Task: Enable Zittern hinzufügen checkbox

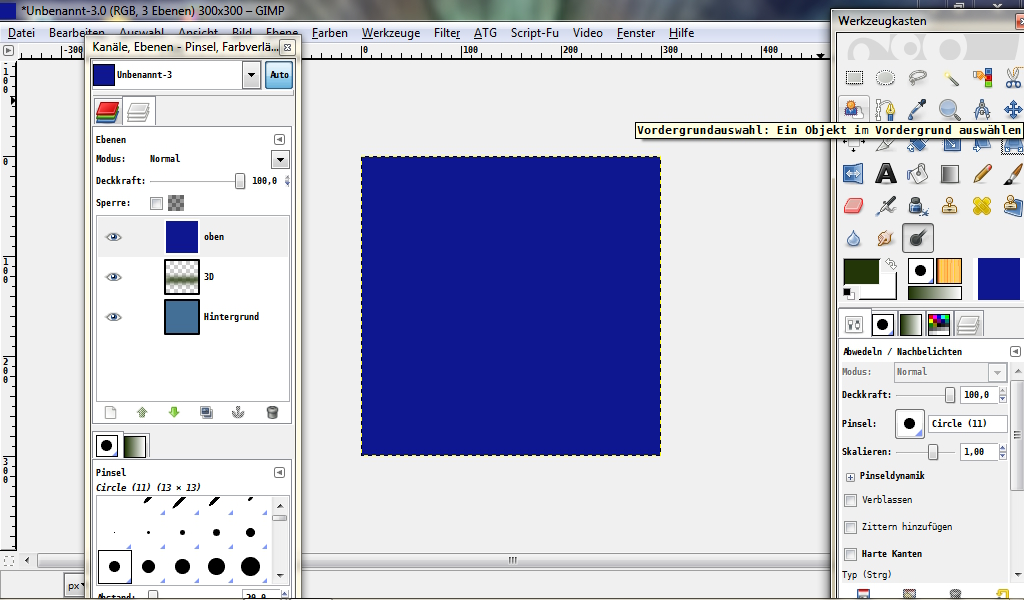Action: (850, 527)
